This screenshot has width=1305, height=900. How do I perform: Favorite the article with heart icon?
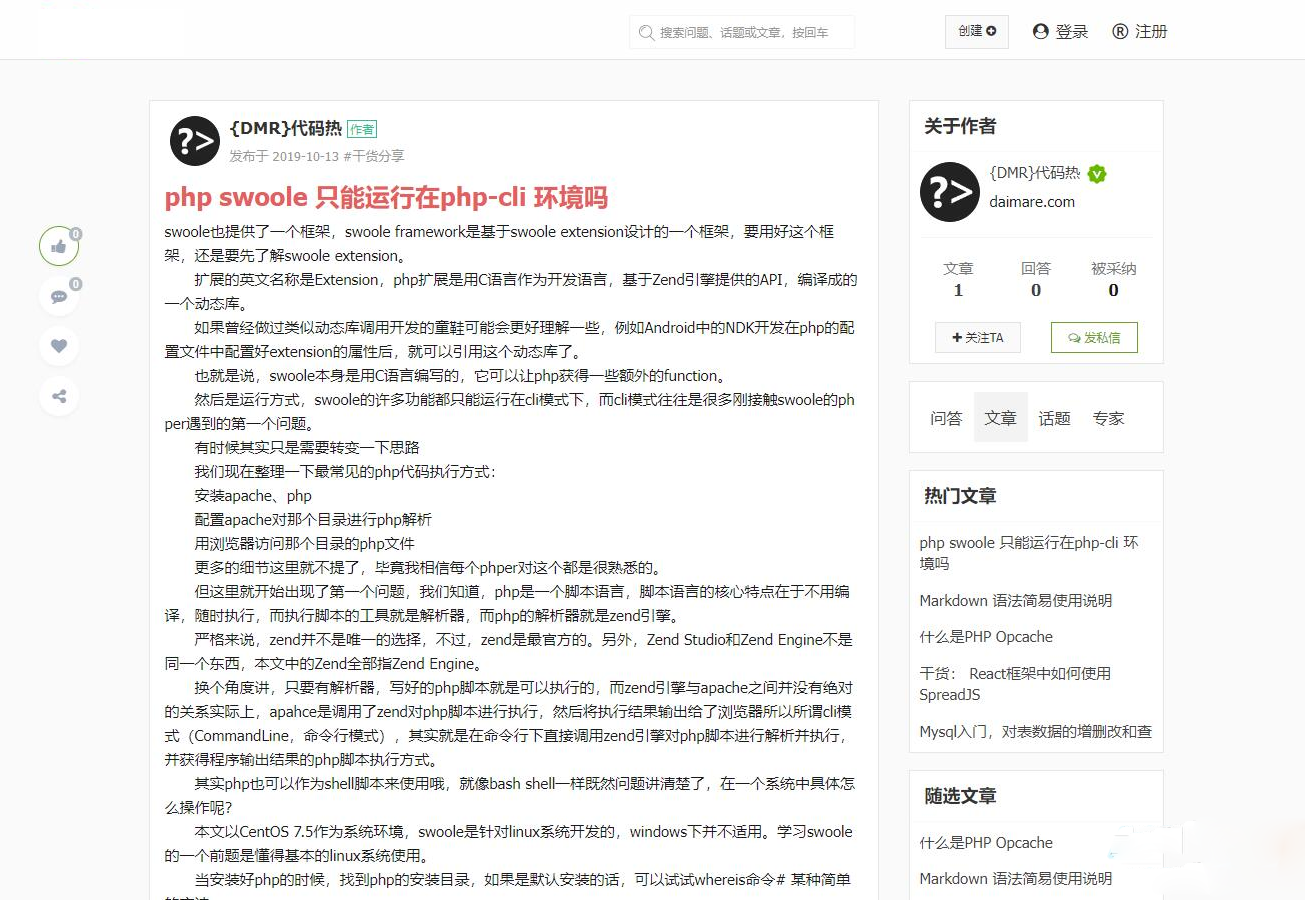[59, 346]
